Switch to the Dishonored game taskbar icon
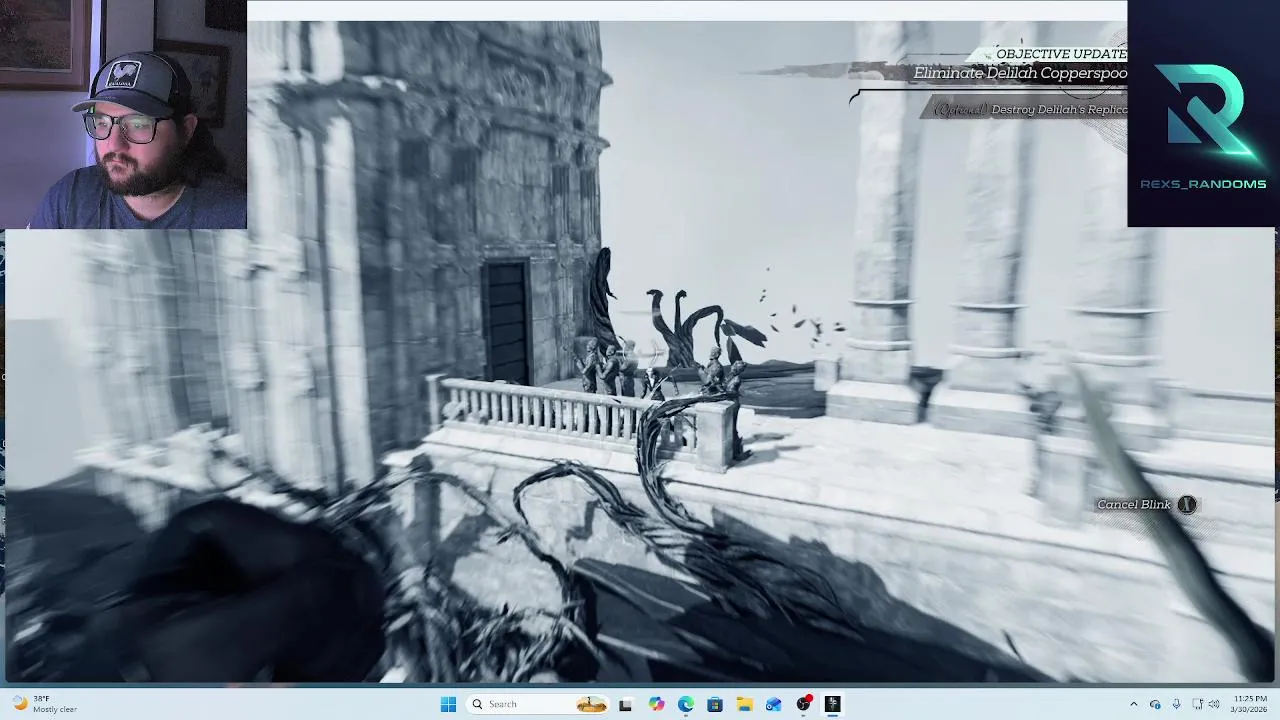 [x=832, y=704]
